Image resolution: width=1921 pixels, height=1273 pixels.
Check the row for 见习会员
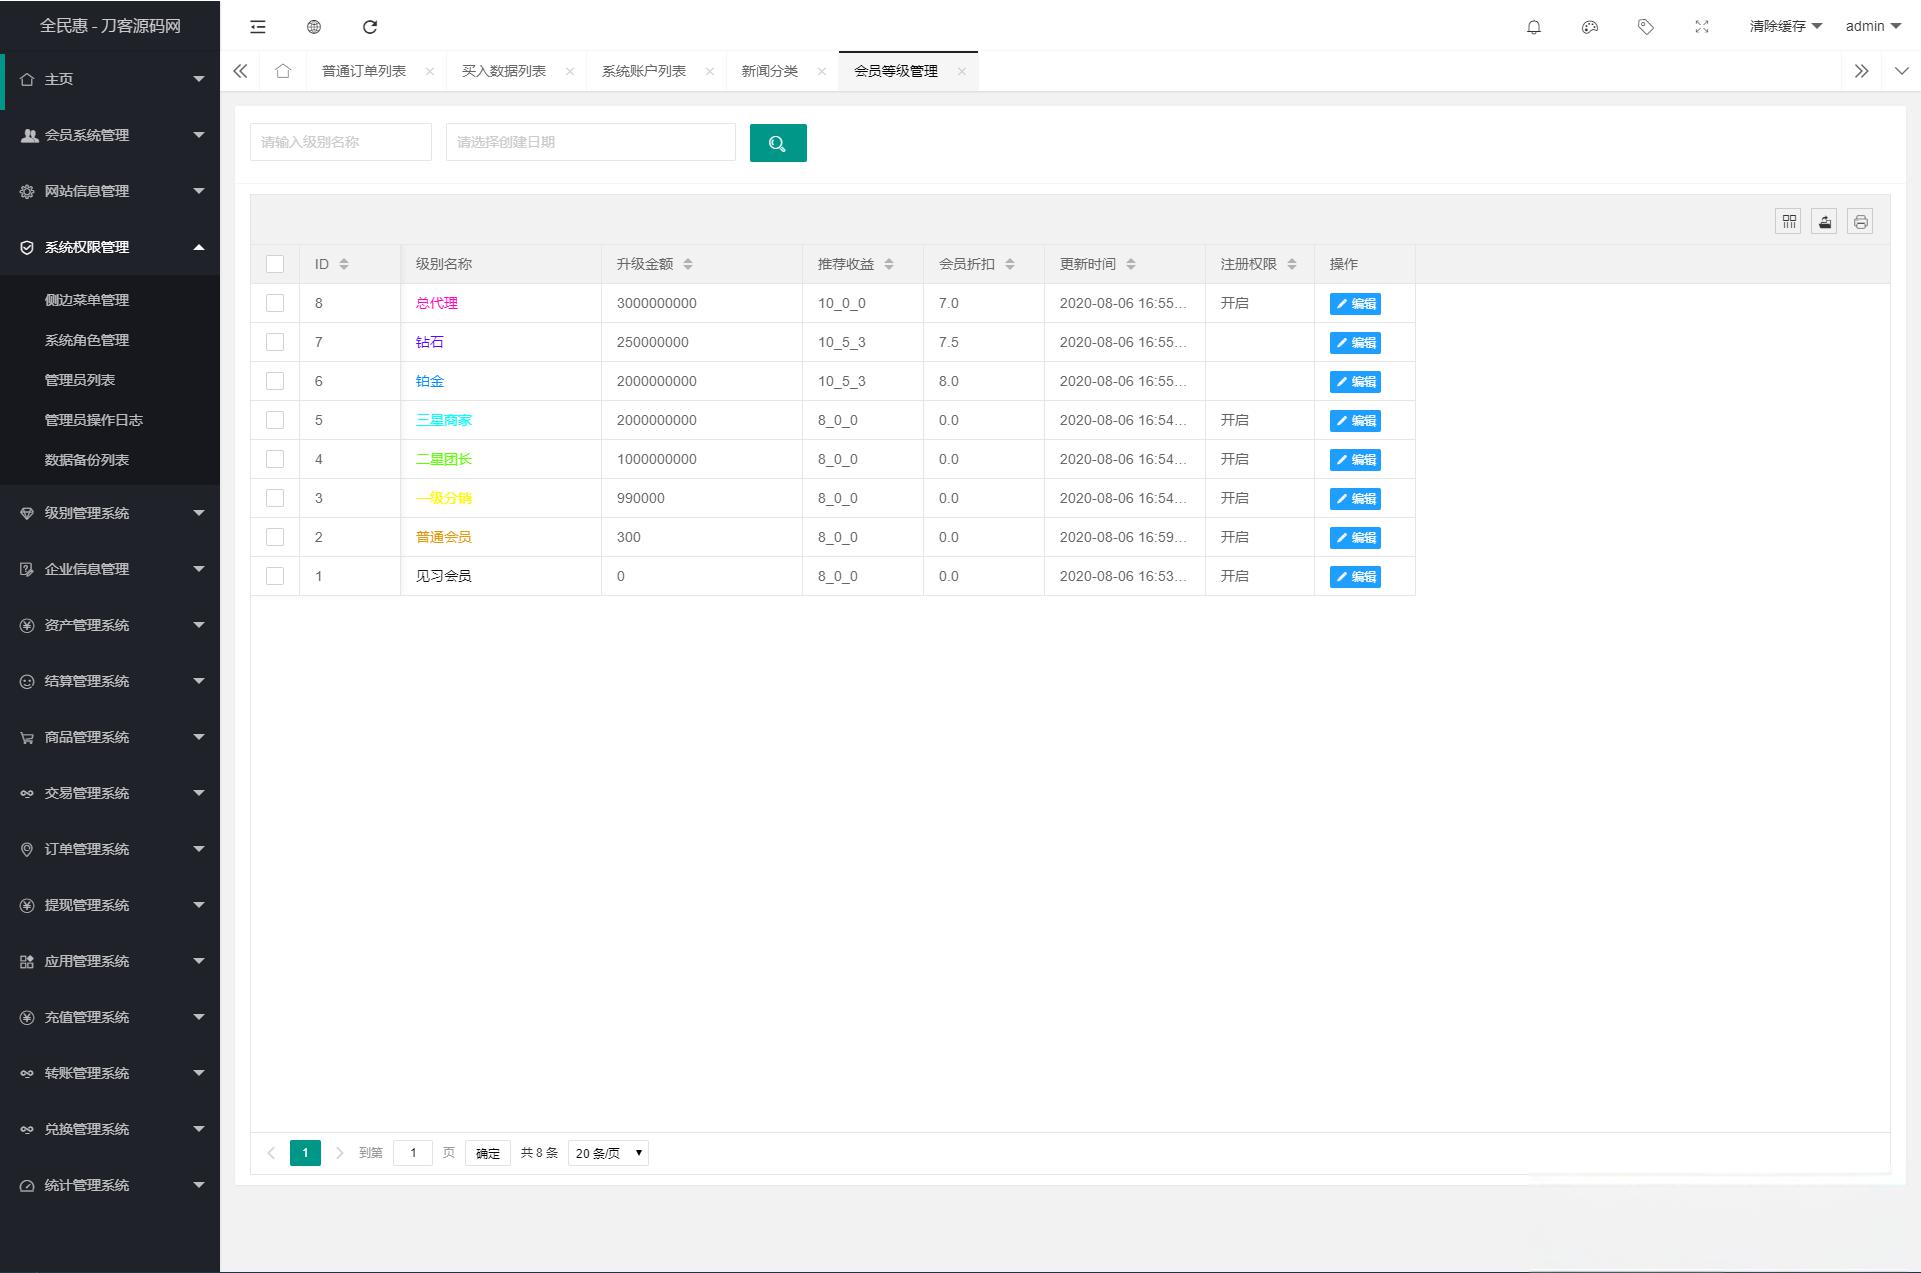[x=275, y=576]
